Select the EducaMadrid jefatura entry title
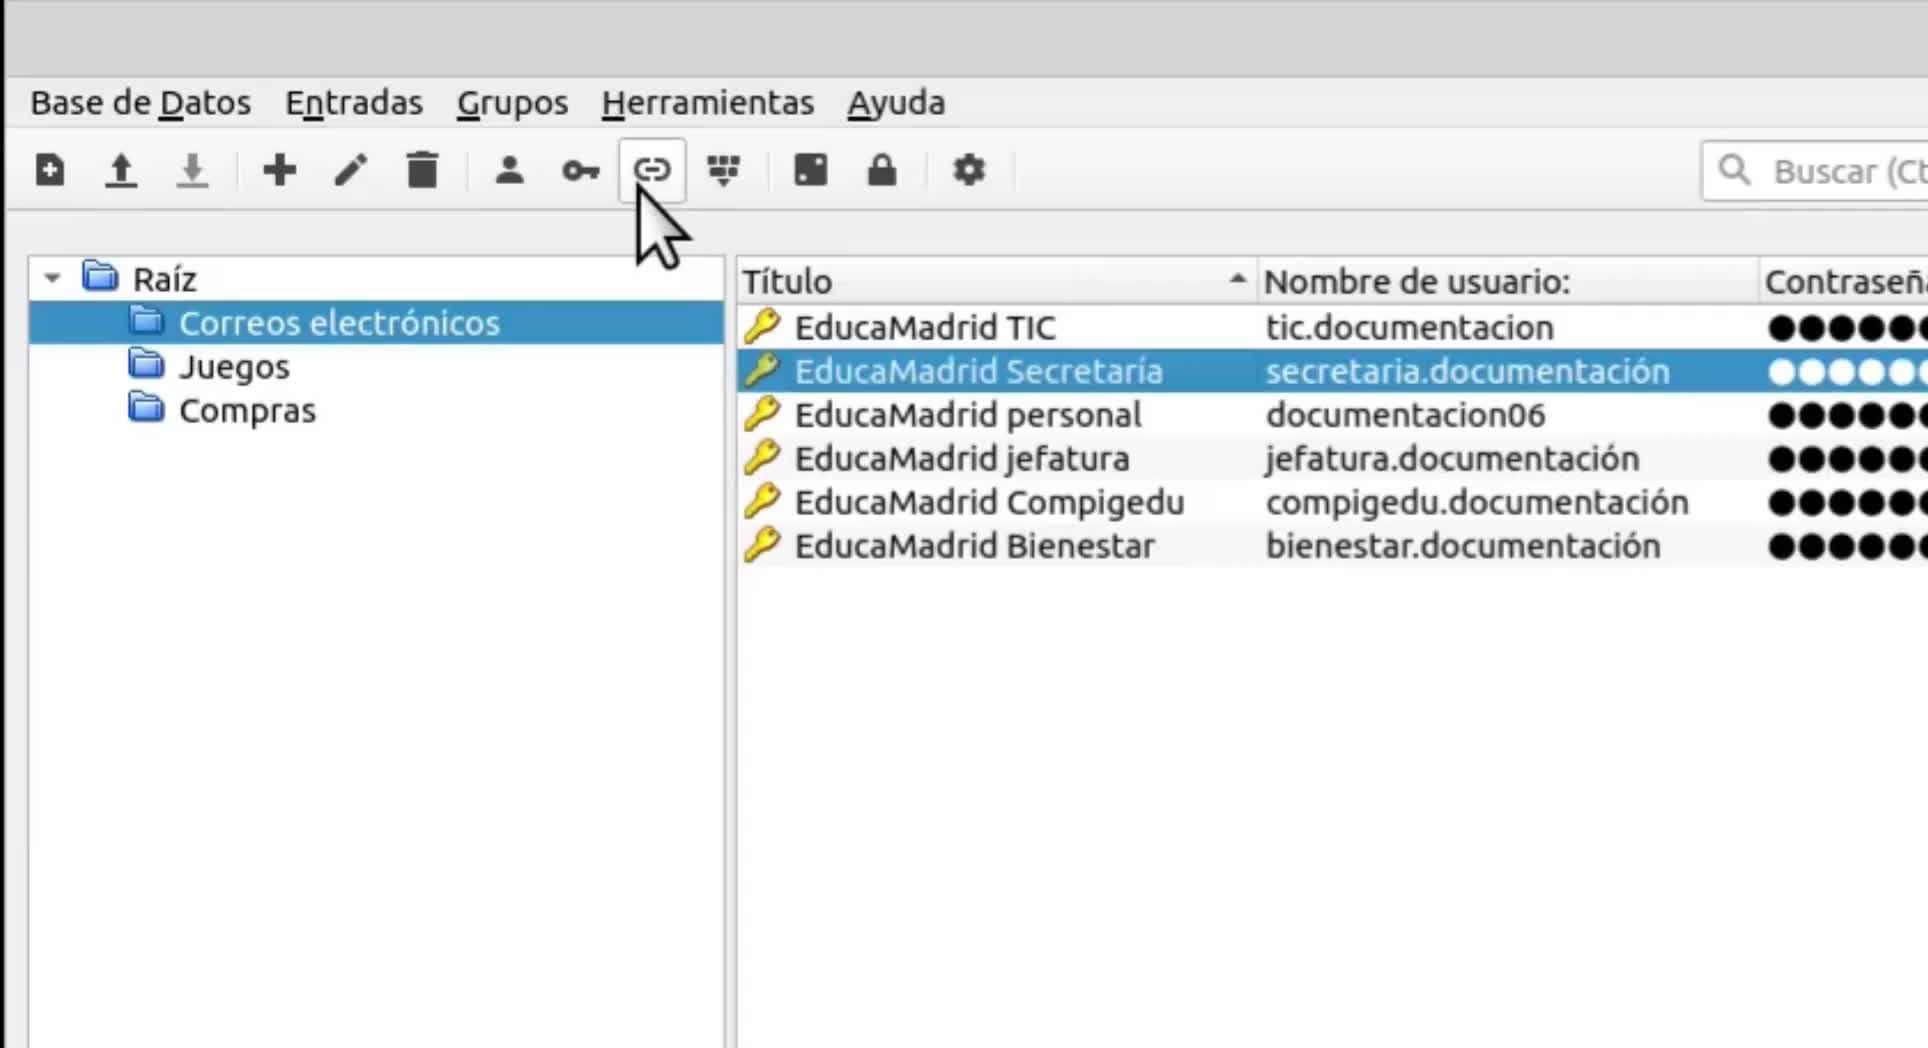The width and height of the screenshot is (1928, 1048). pos(962,459)
